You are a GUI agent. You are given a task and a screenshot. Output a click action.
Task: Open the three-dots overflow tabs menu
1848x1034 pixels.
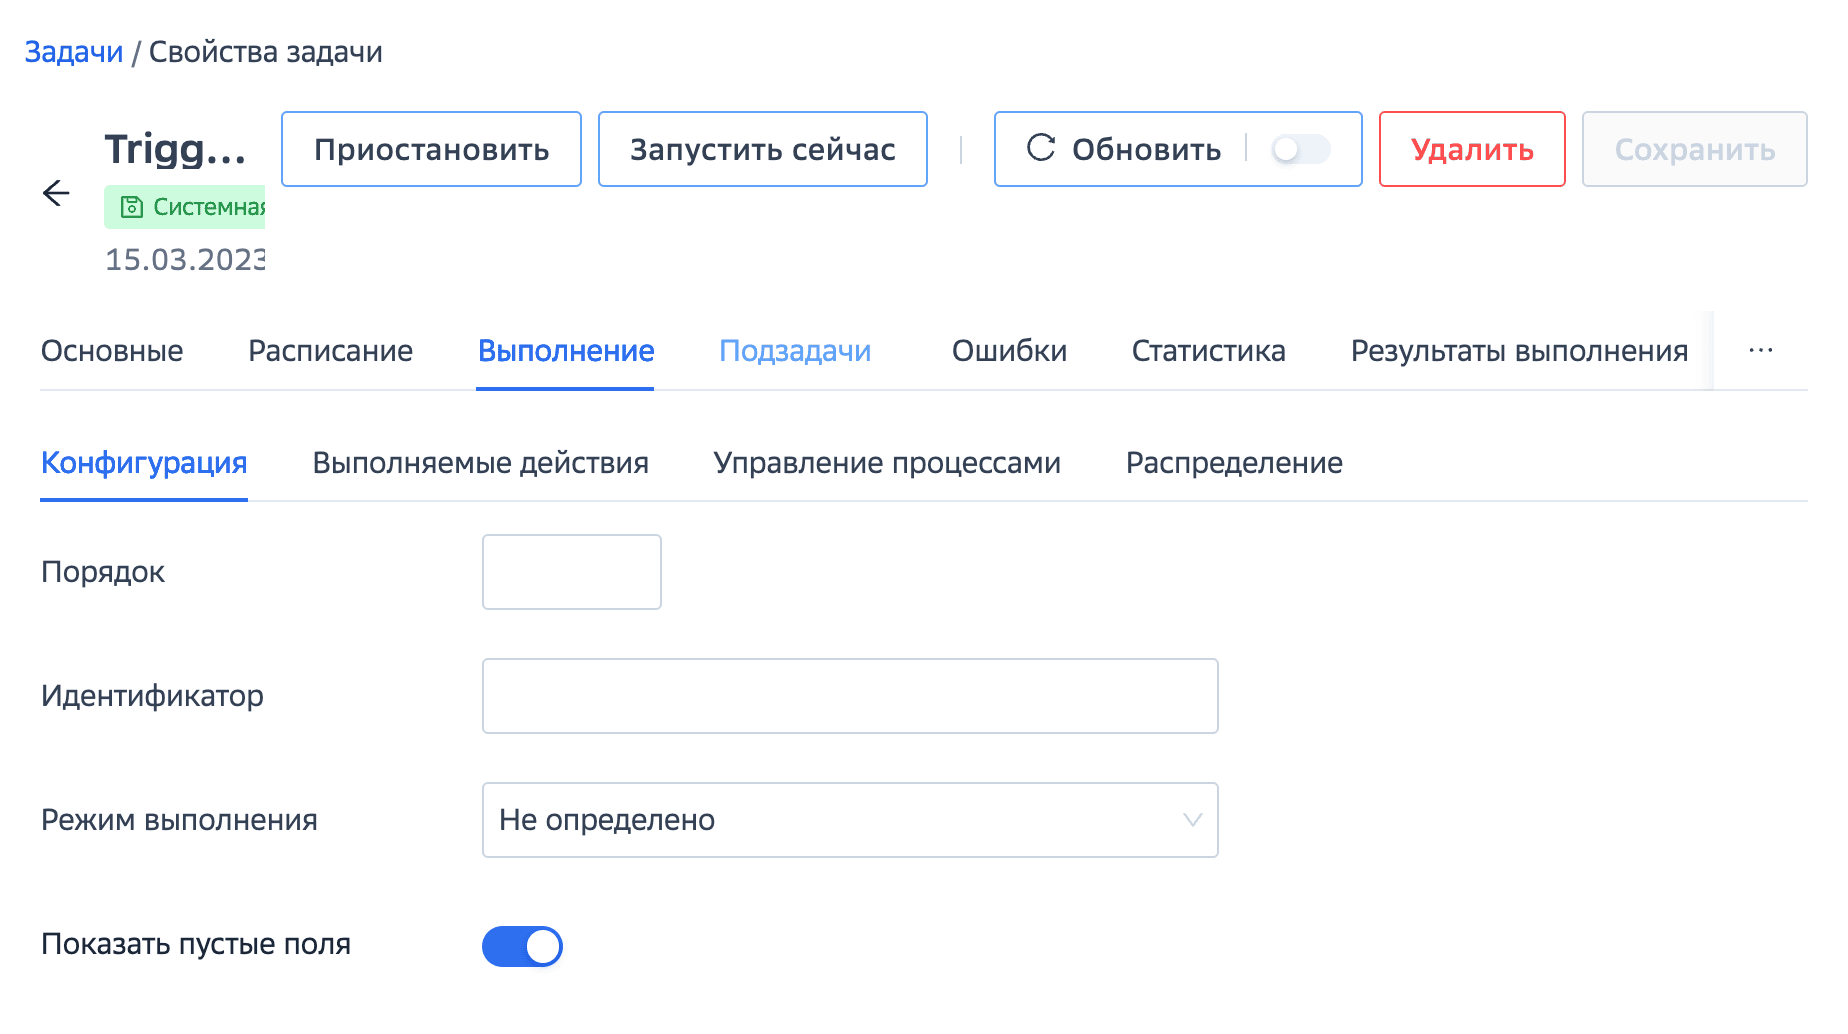[x=1760, y=351]
